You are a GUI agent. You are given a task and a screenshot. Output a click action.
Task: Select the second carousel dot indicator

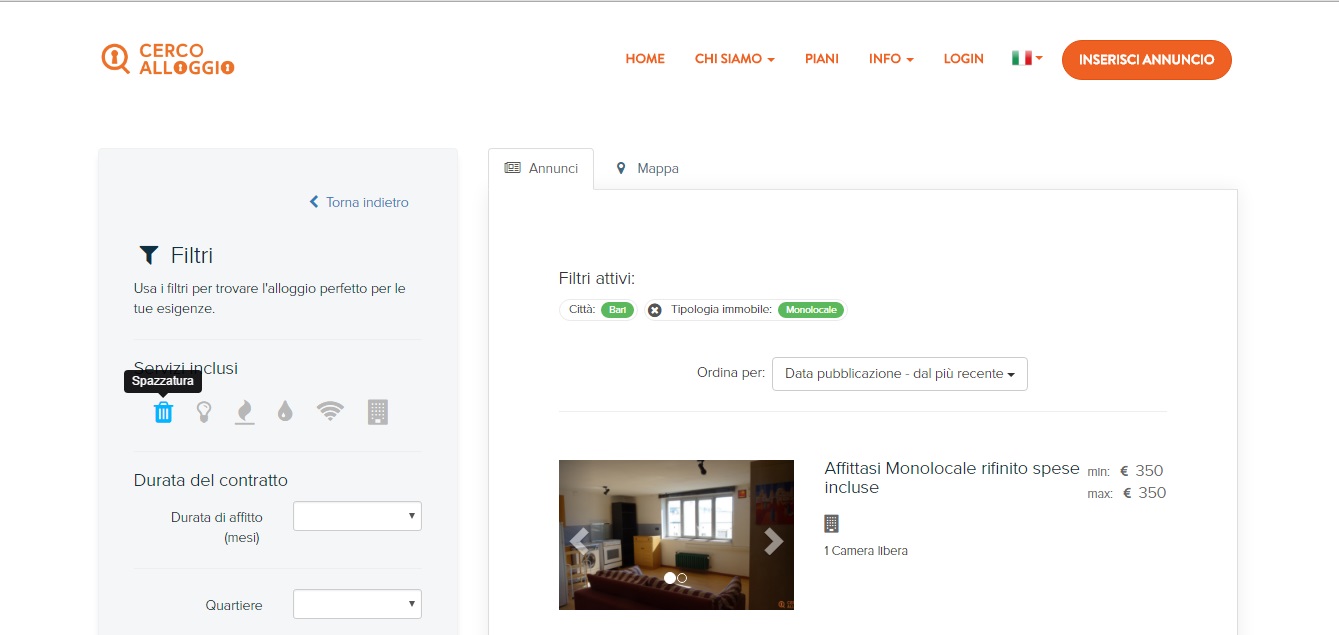click(682, 578)
